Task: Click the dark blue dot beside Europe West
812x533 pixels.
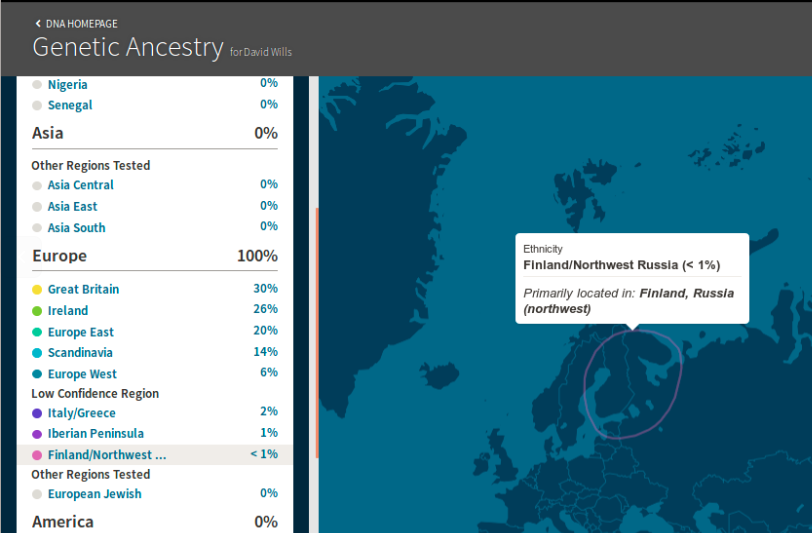Action: tap(37, 374)
